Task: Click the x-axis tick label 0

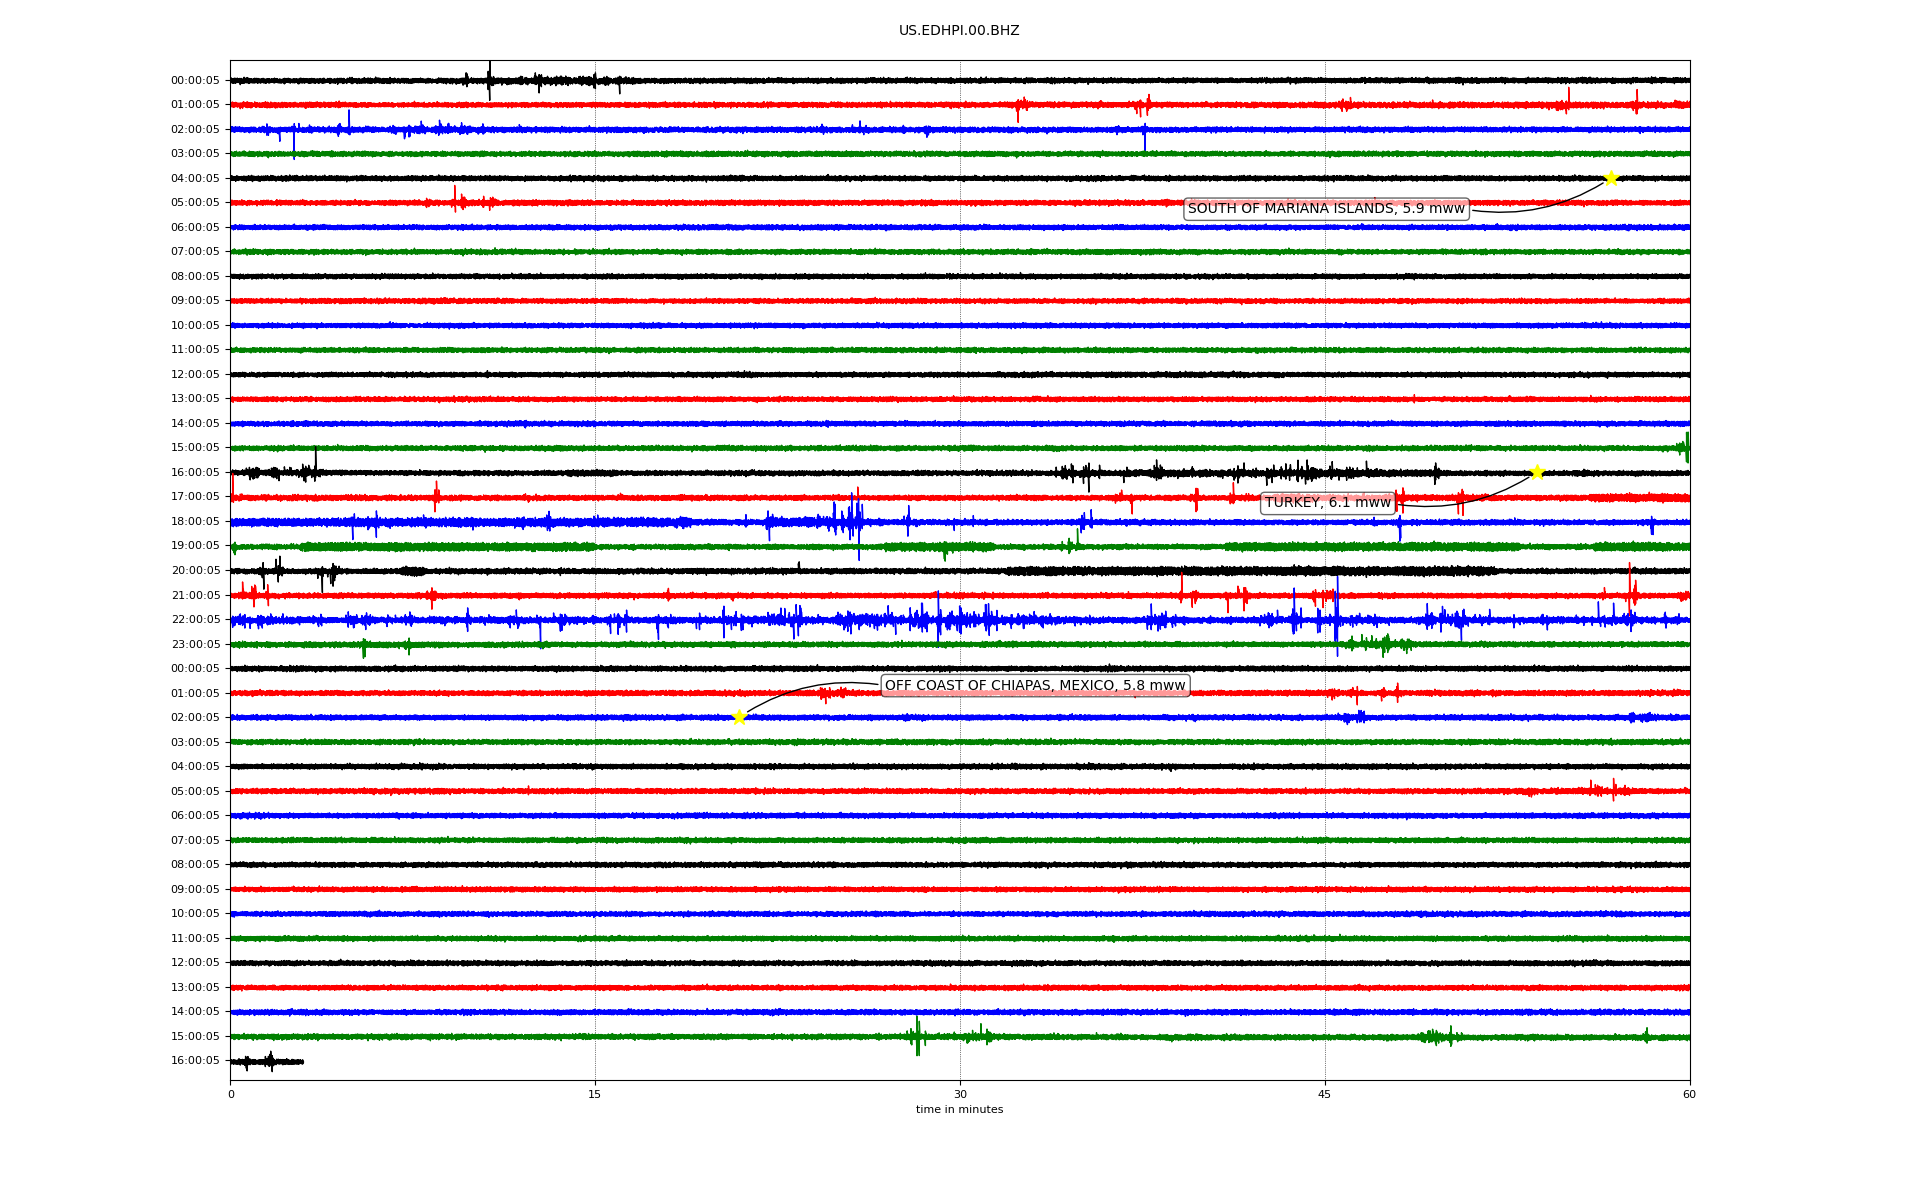Action: point(231,1094)
